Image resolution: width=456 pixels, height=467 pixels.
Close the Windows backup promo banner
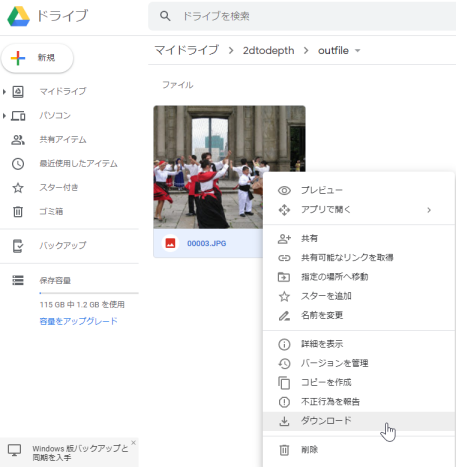(133, 443)
